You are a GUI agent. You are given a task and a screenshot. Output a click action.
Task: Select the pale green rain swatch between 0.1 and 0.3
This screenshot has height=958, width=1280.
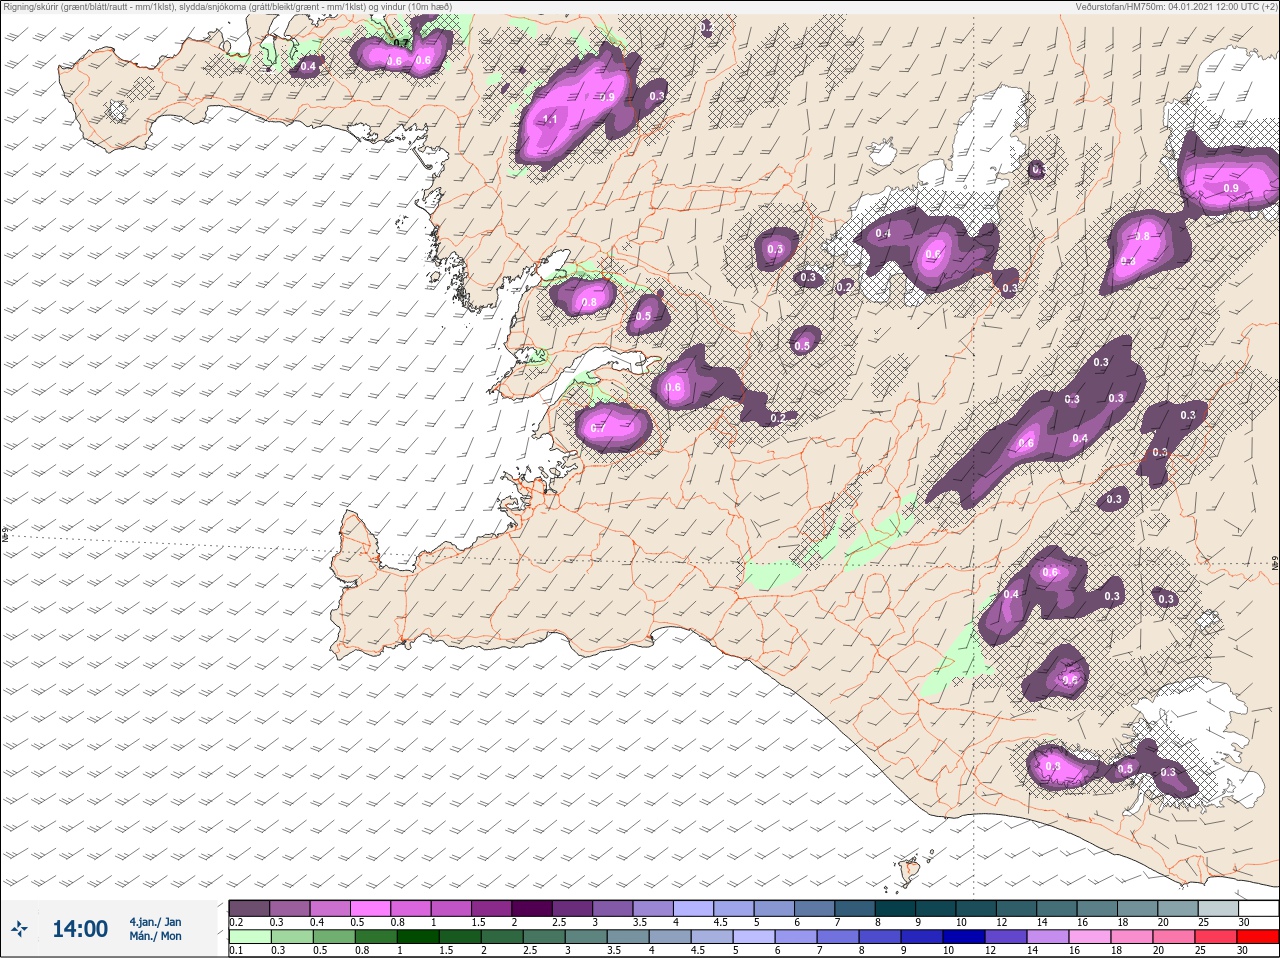pos(249,937)
